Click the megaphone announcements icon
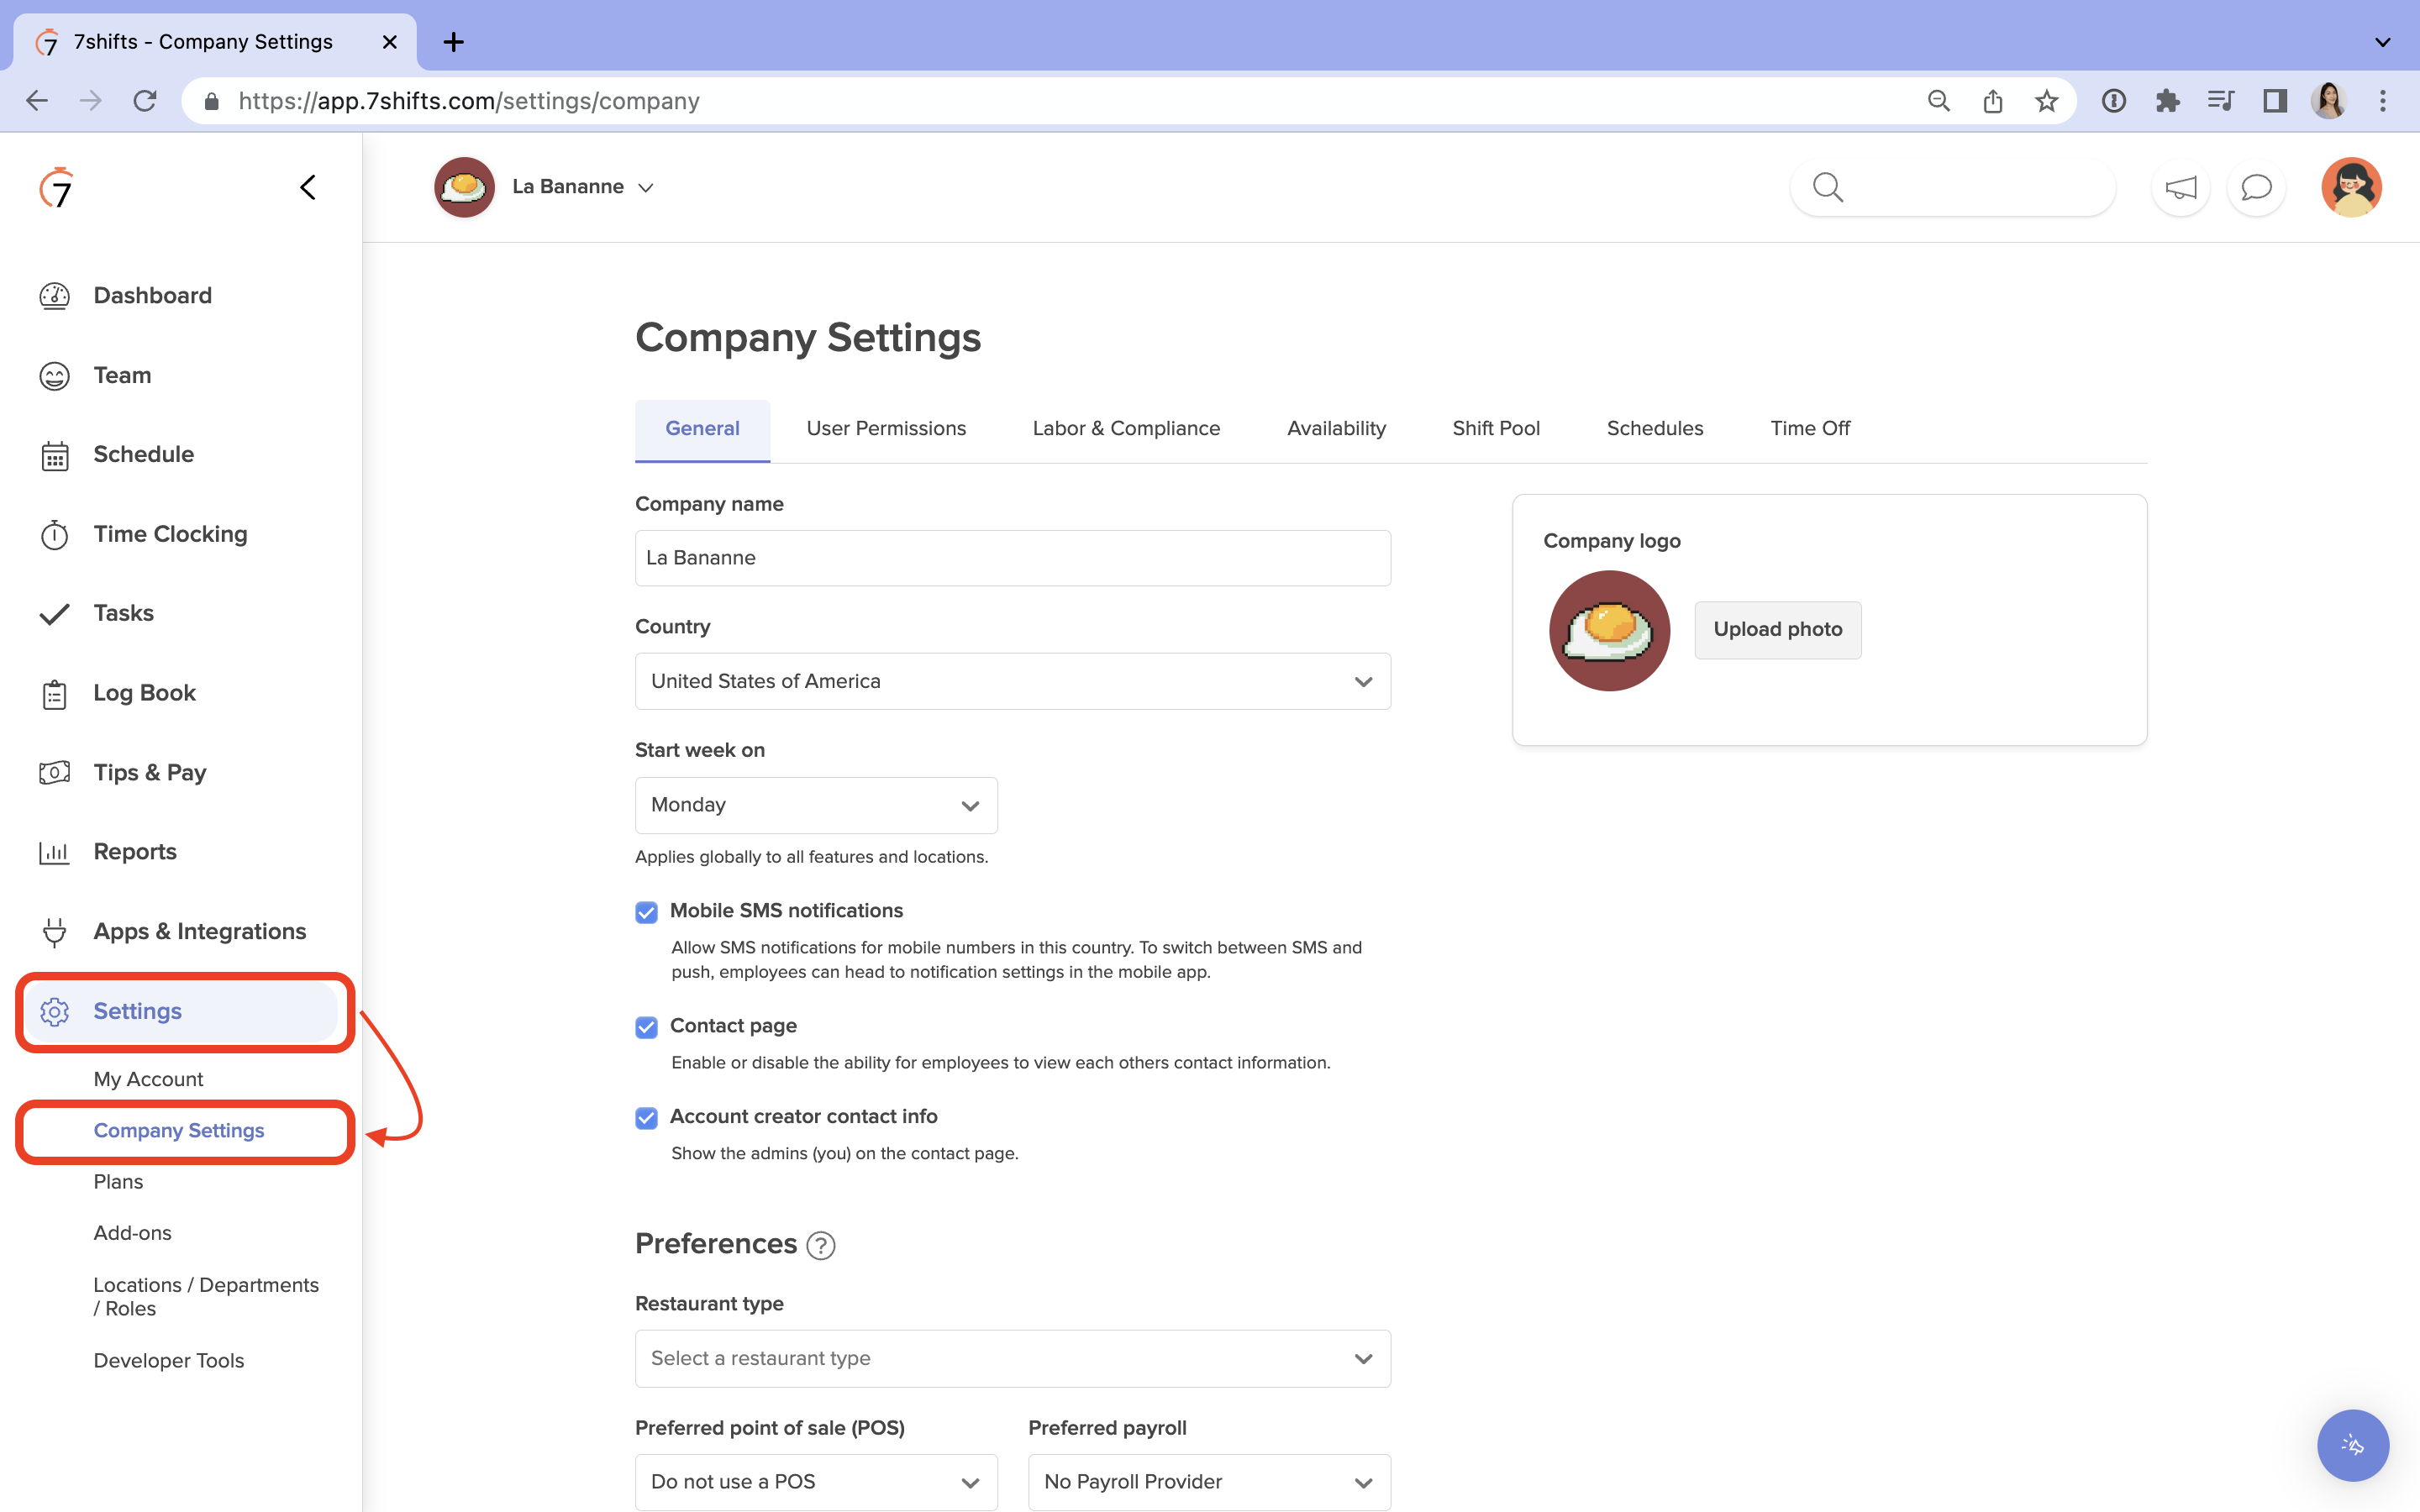The image size is (2420, 1512). (2180, 188)
